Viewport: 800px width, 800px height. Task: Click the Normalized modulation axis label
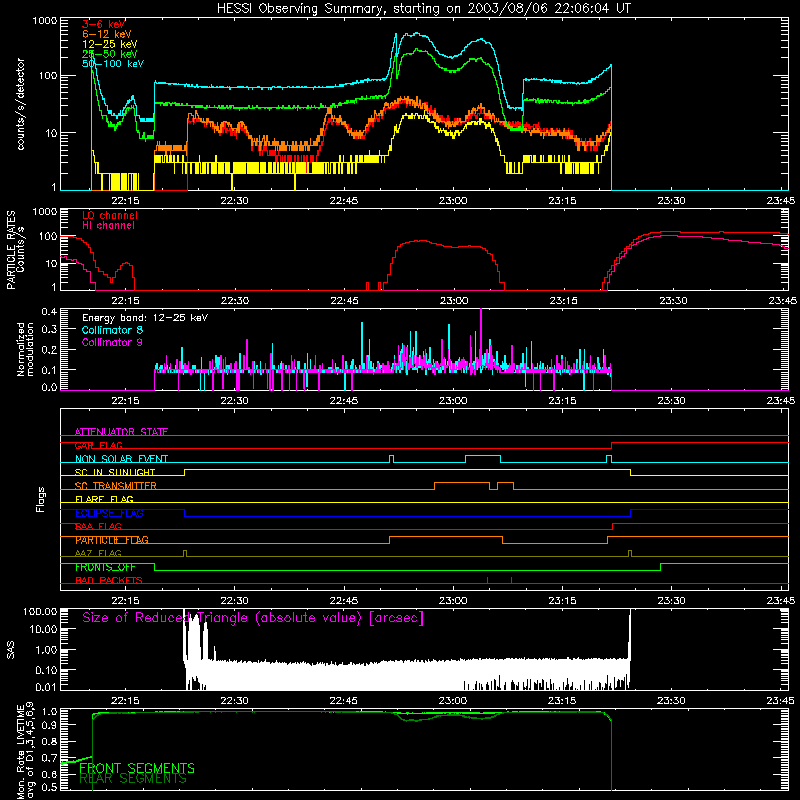click(25, 349)
